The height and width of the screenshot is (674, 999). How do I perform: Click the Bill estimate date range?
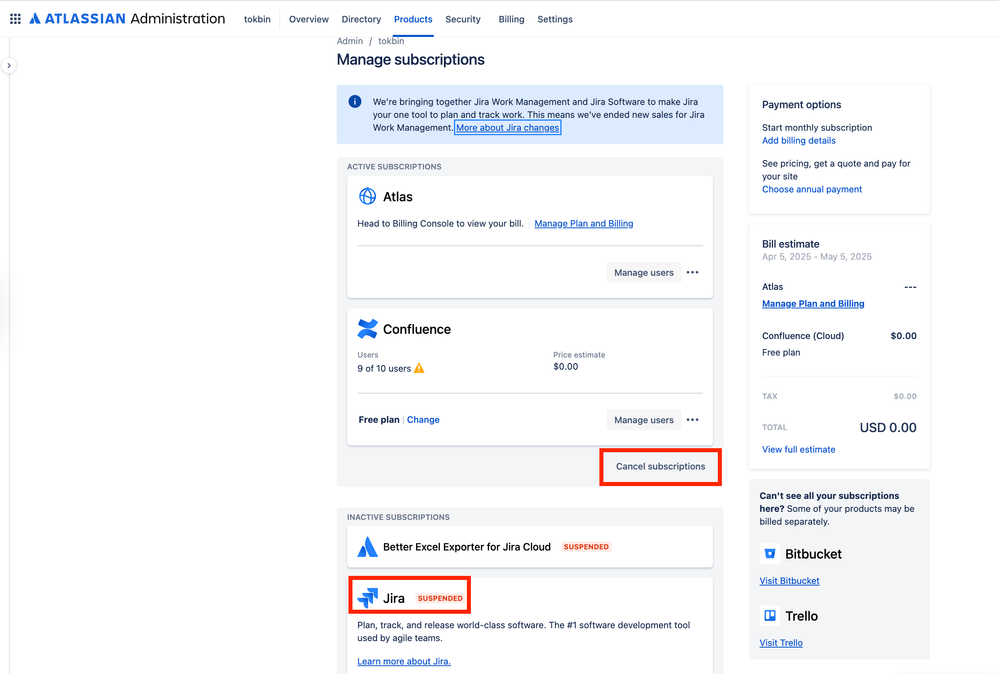817,257
